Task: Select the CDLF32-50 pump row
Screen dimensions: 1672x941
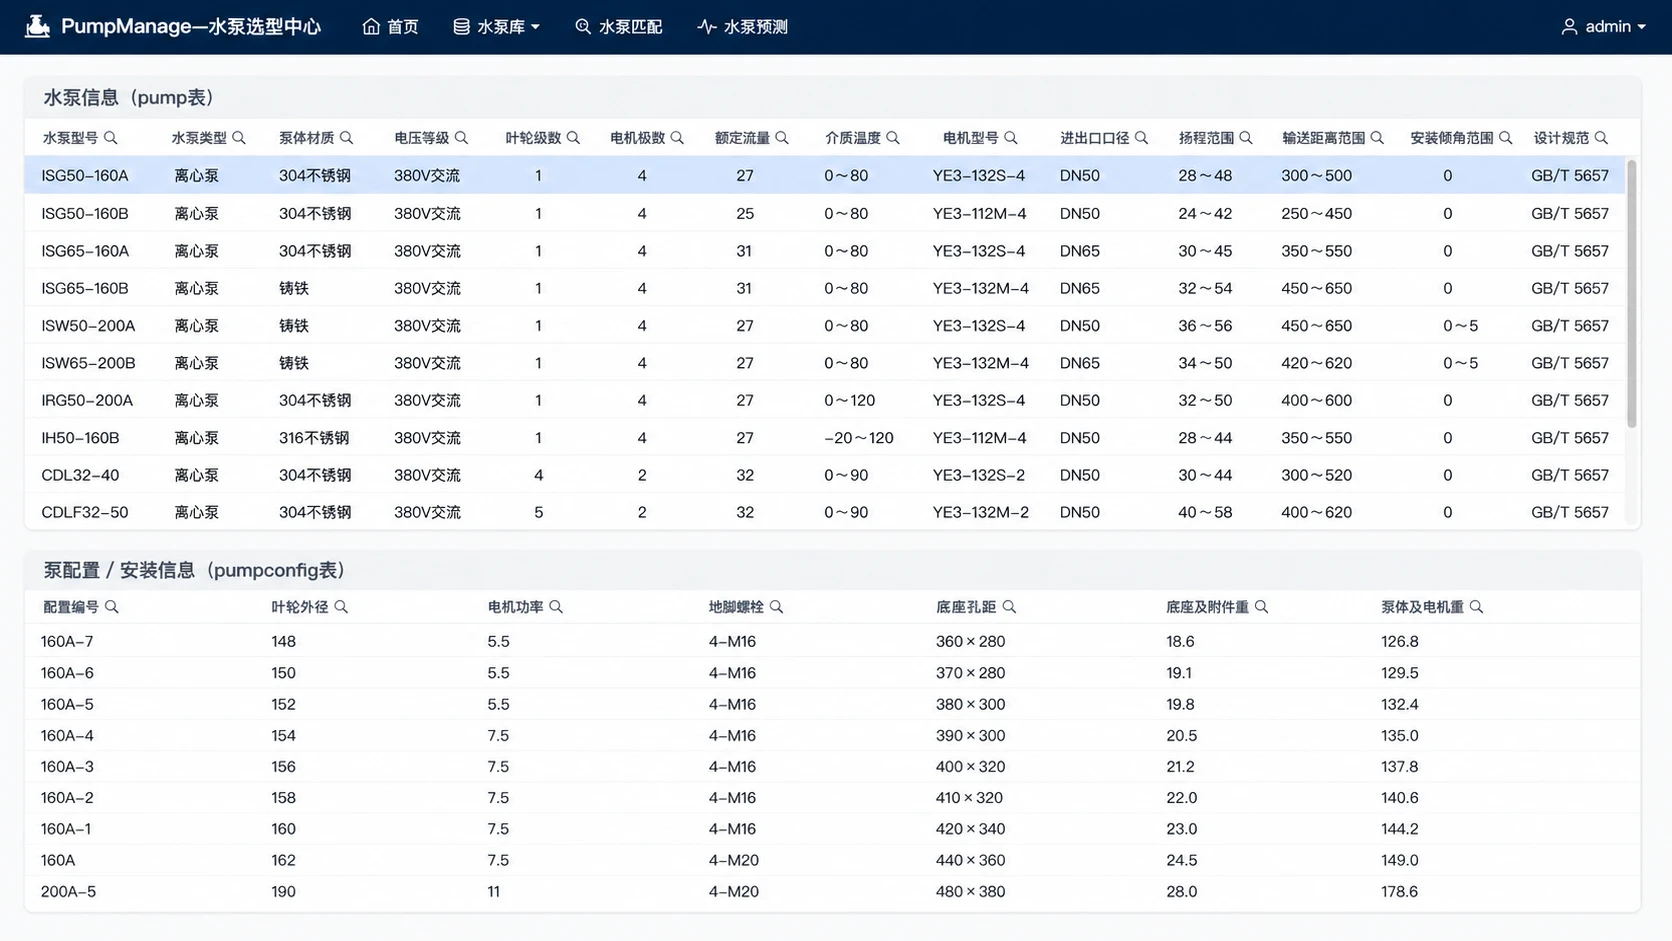Action: pyautogui.click(x=825, y=512)
